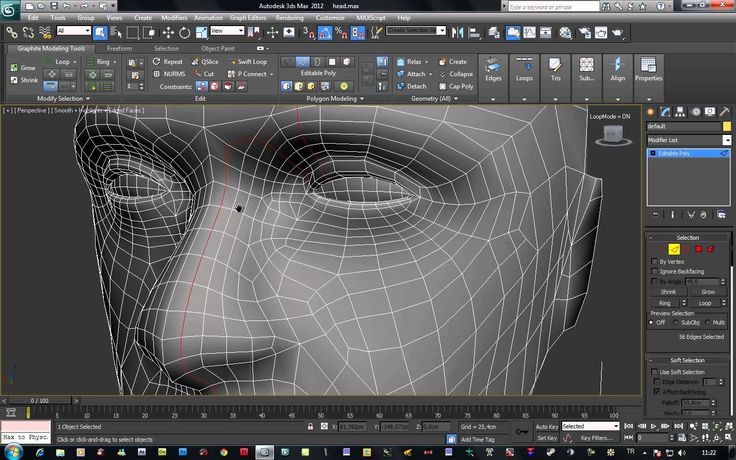Switch to the Freeform ribbon tab
Screen dimensions: 736x460
119,48
